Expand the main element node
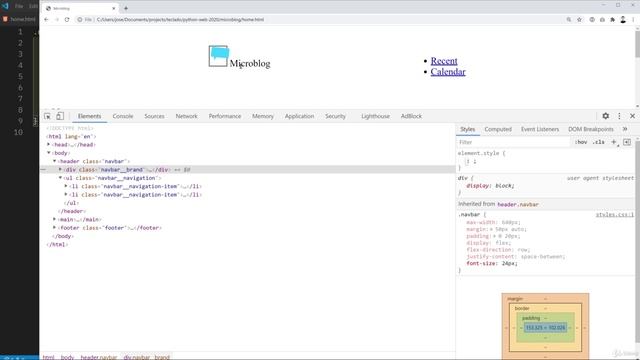 click(x=54, y=219)
